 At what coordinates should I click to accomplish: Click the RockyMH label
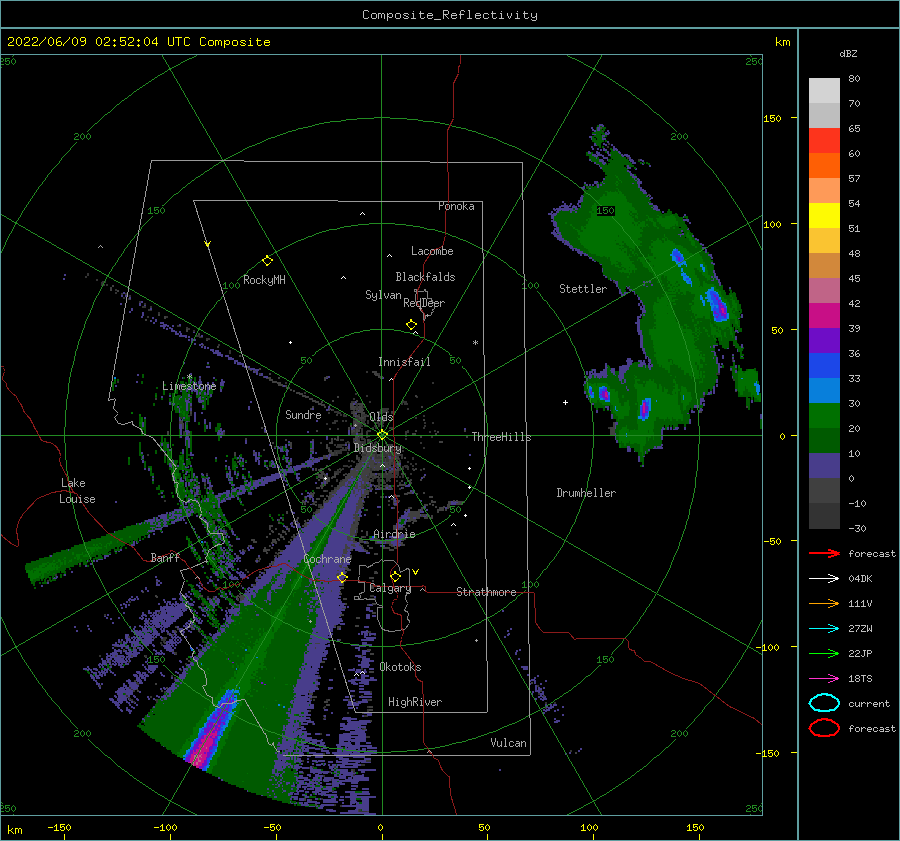click(264, 280)
